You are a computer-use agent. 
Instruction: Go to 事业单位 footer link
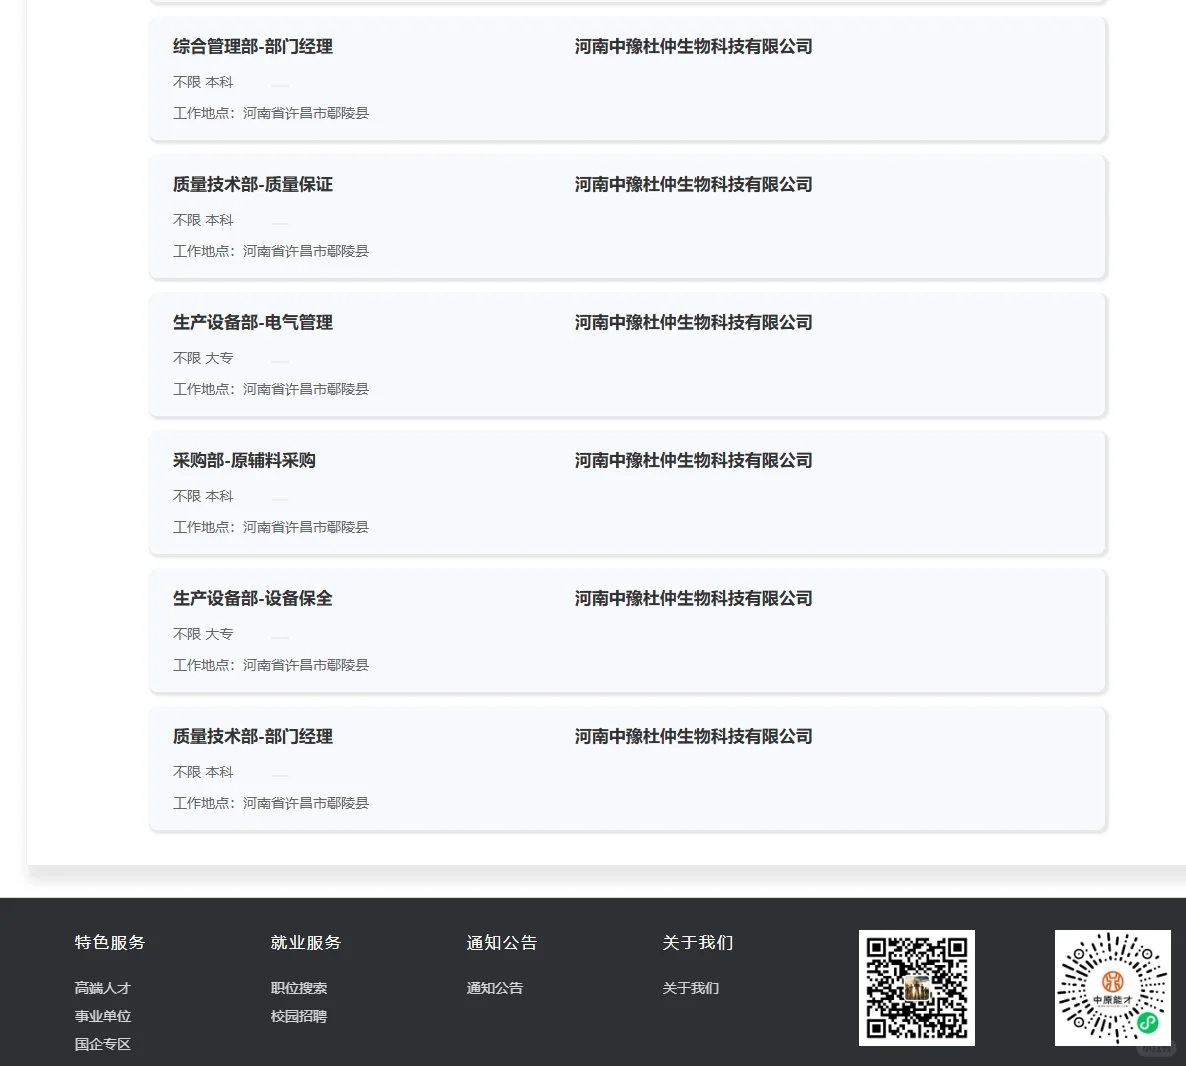[x=103, y=1016]
